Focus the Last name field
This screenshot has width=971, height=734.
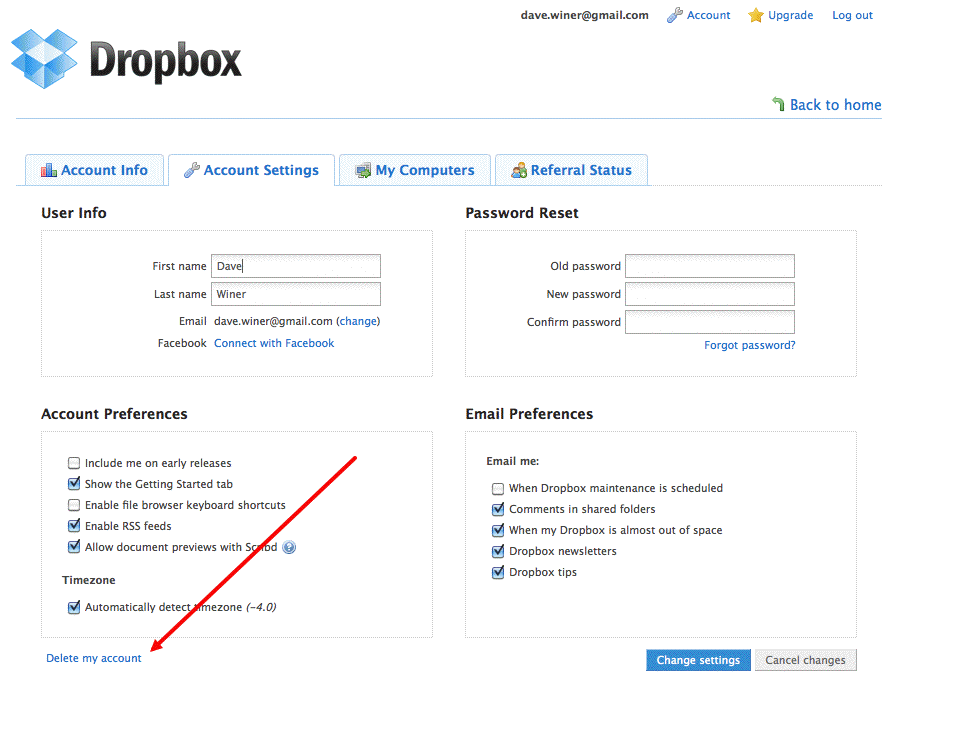click(x=296, y=294)
